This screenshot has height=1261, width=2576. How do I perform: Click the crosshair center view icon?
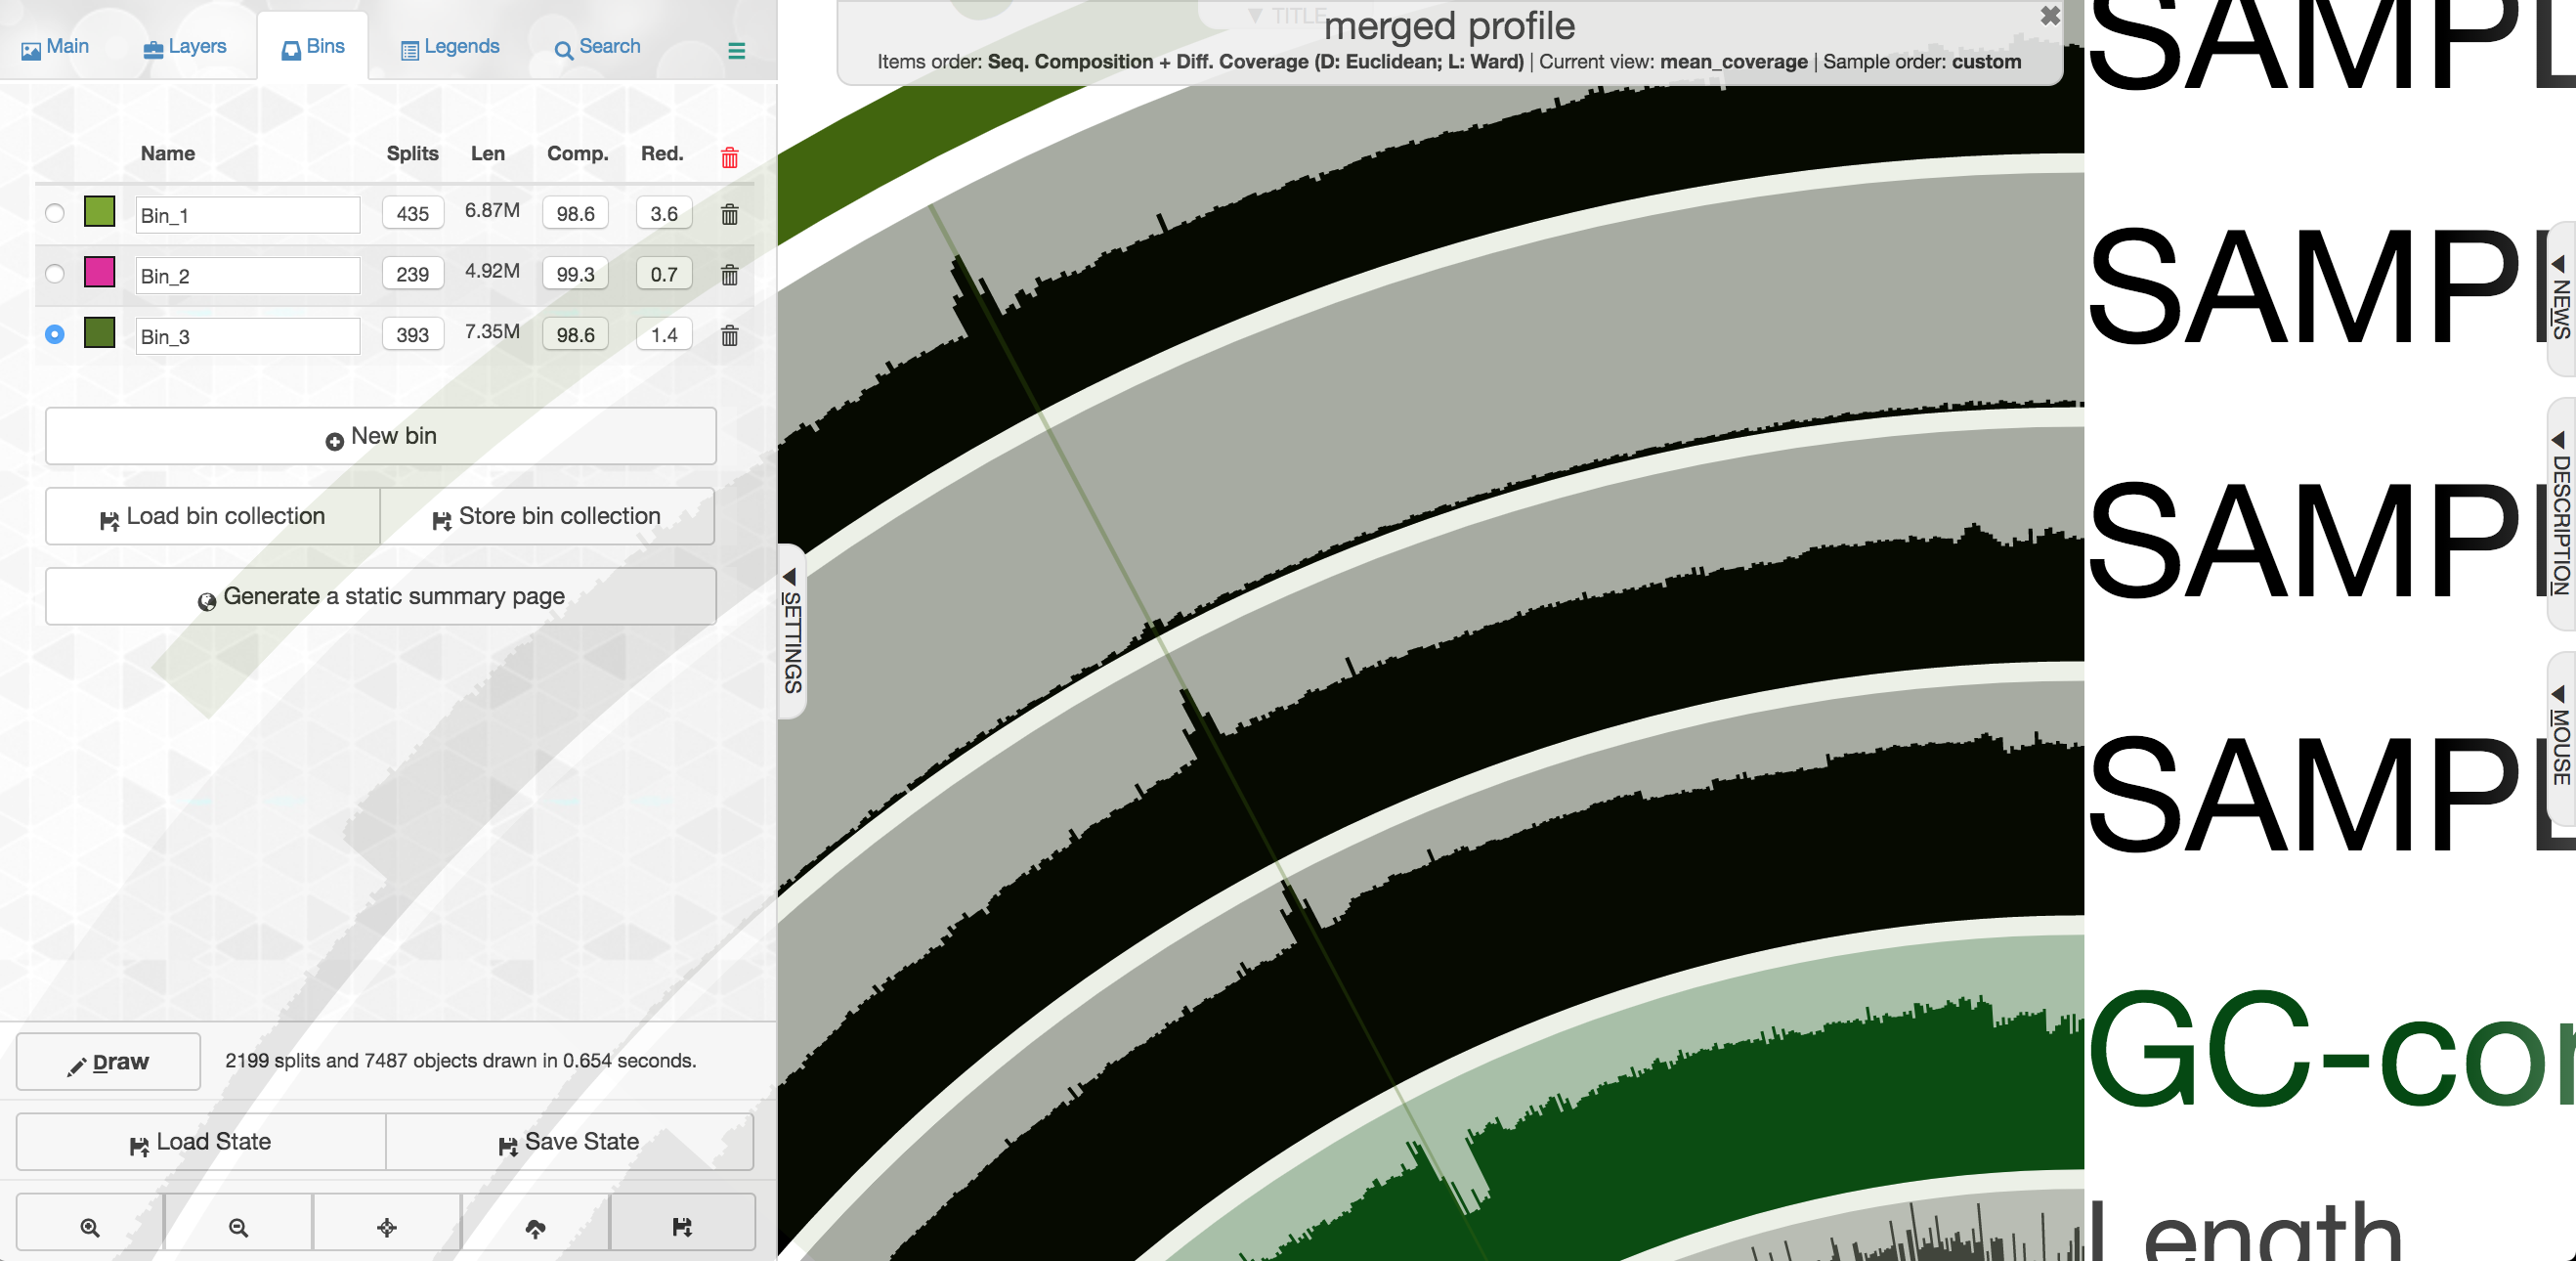click(x=387, y=1227)
